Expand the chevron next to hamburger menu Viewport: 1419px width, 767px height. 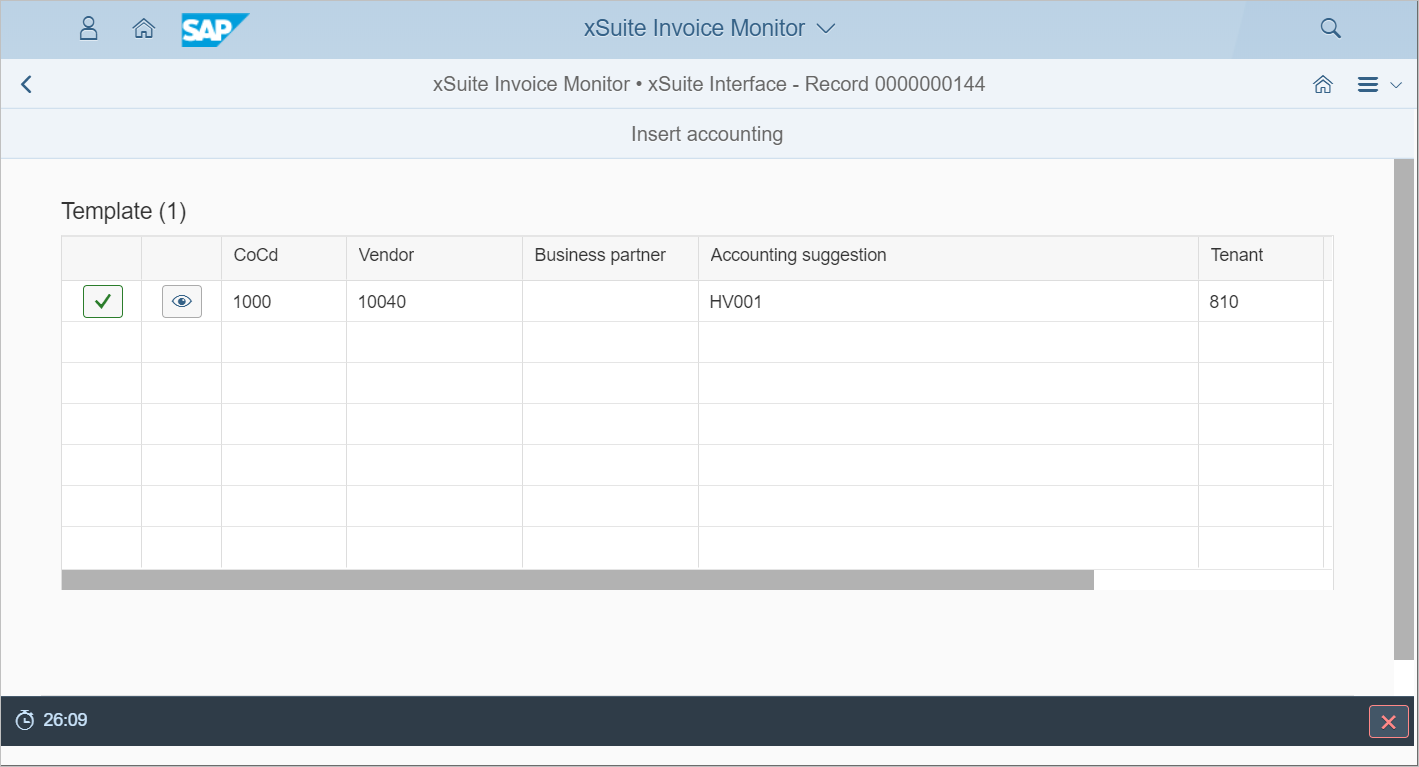[1396, 86]
